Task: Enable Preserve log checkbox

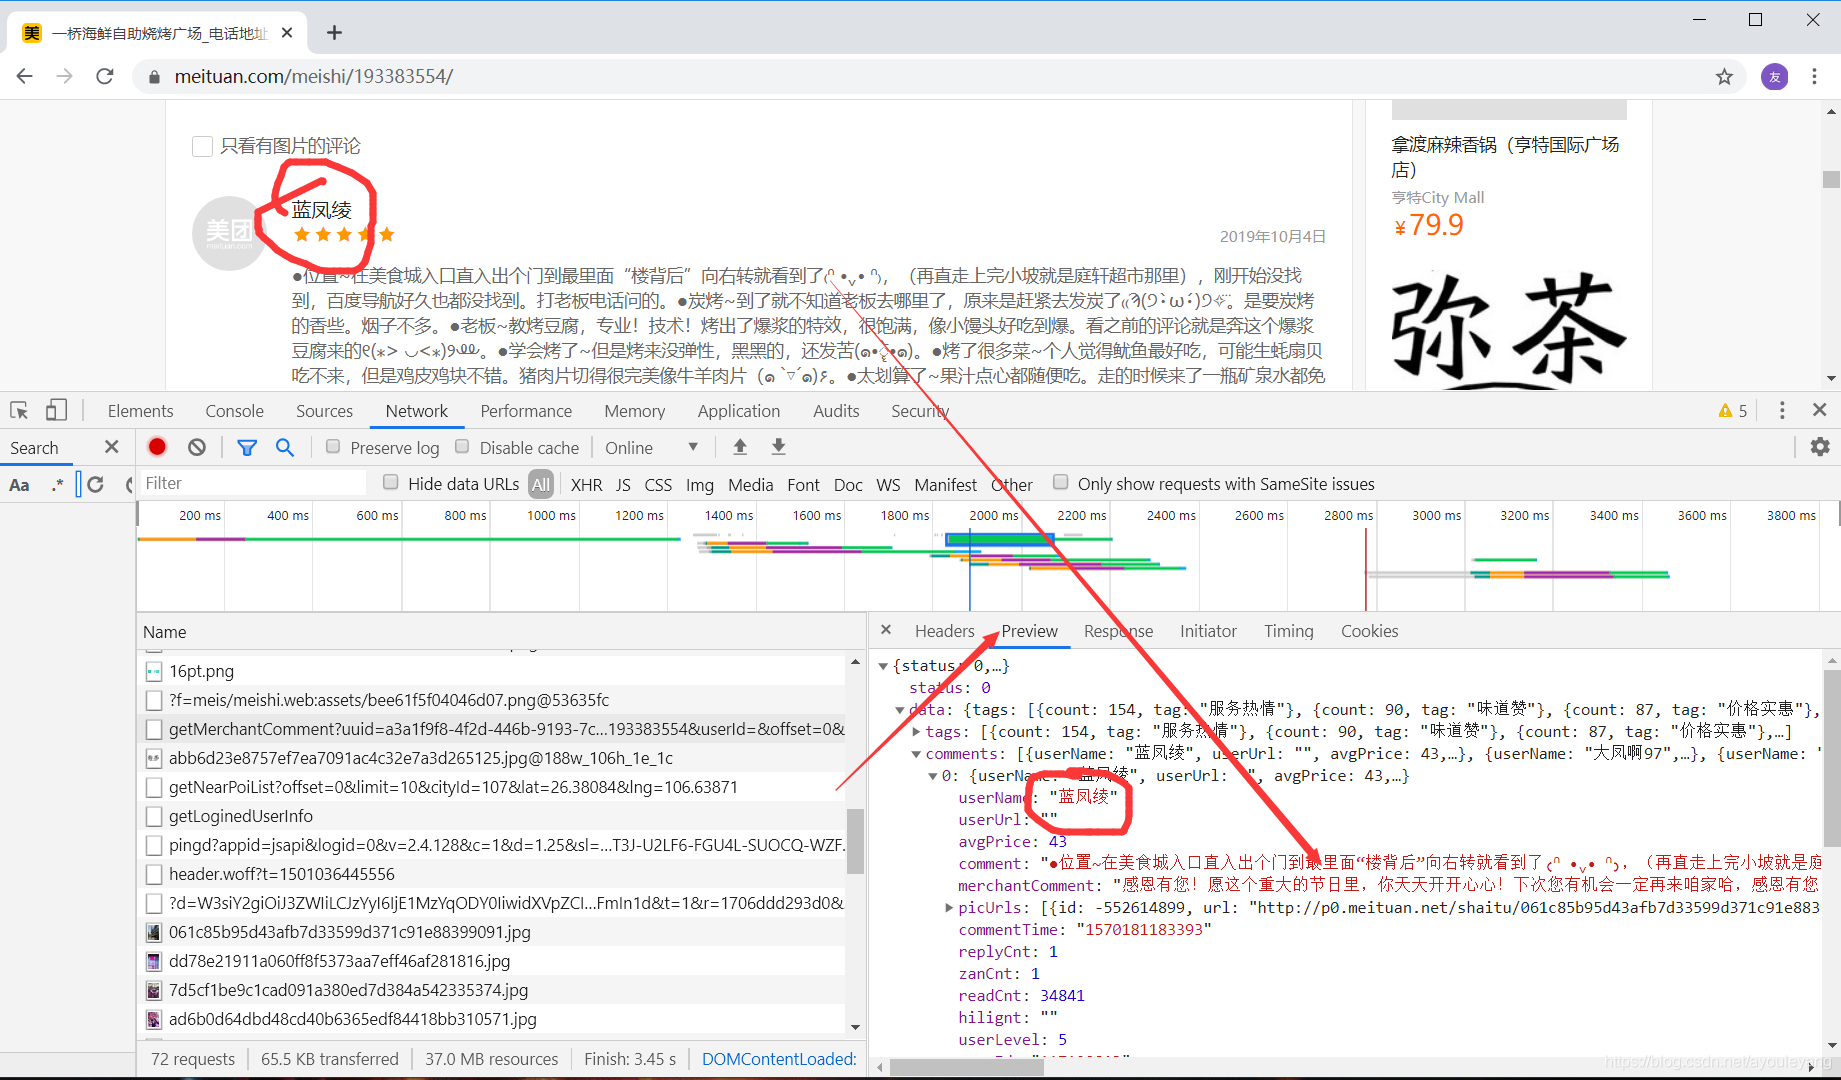Action: [x=333, y=447]
